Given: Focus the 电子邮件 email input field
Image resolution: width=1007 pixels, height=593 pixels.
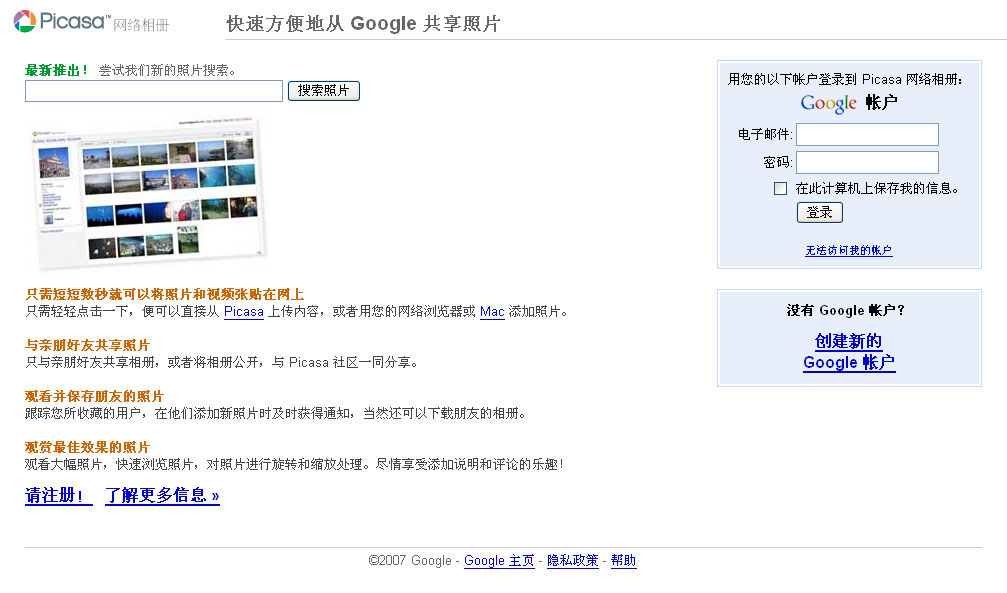Looking at the screenshot, I should click(x=867, y=134).
